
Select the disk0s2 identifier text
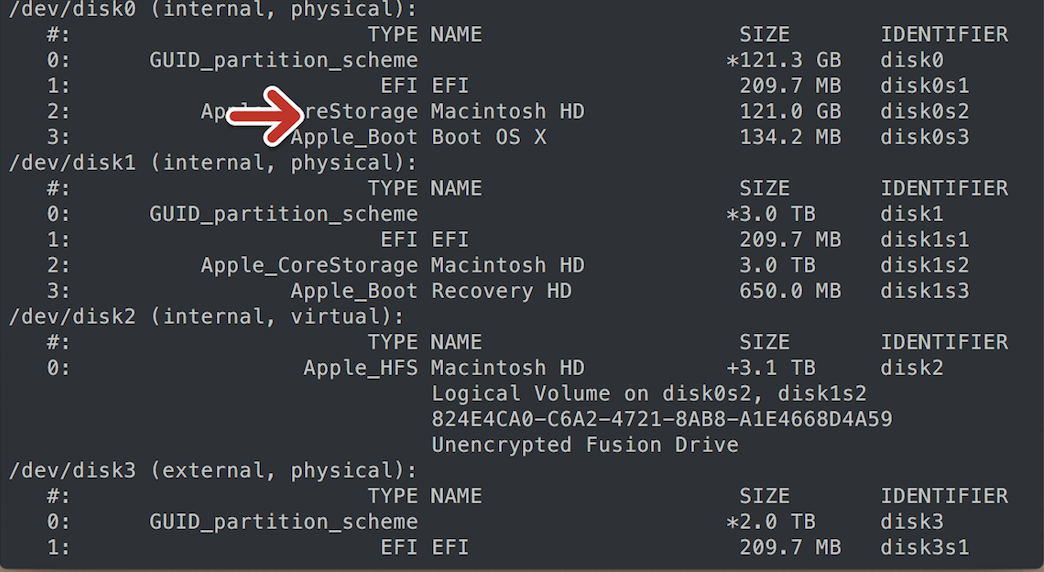coord(924,111)
